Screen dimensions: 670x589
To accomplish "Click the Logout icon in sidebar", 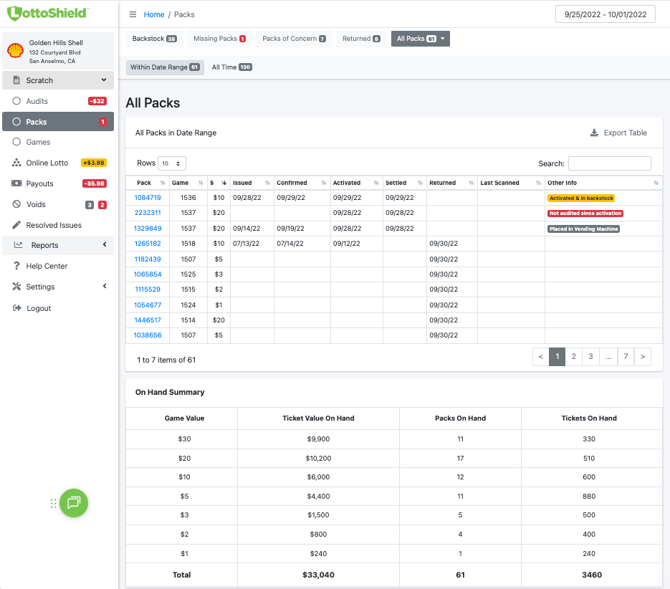I will pos(17,308).
